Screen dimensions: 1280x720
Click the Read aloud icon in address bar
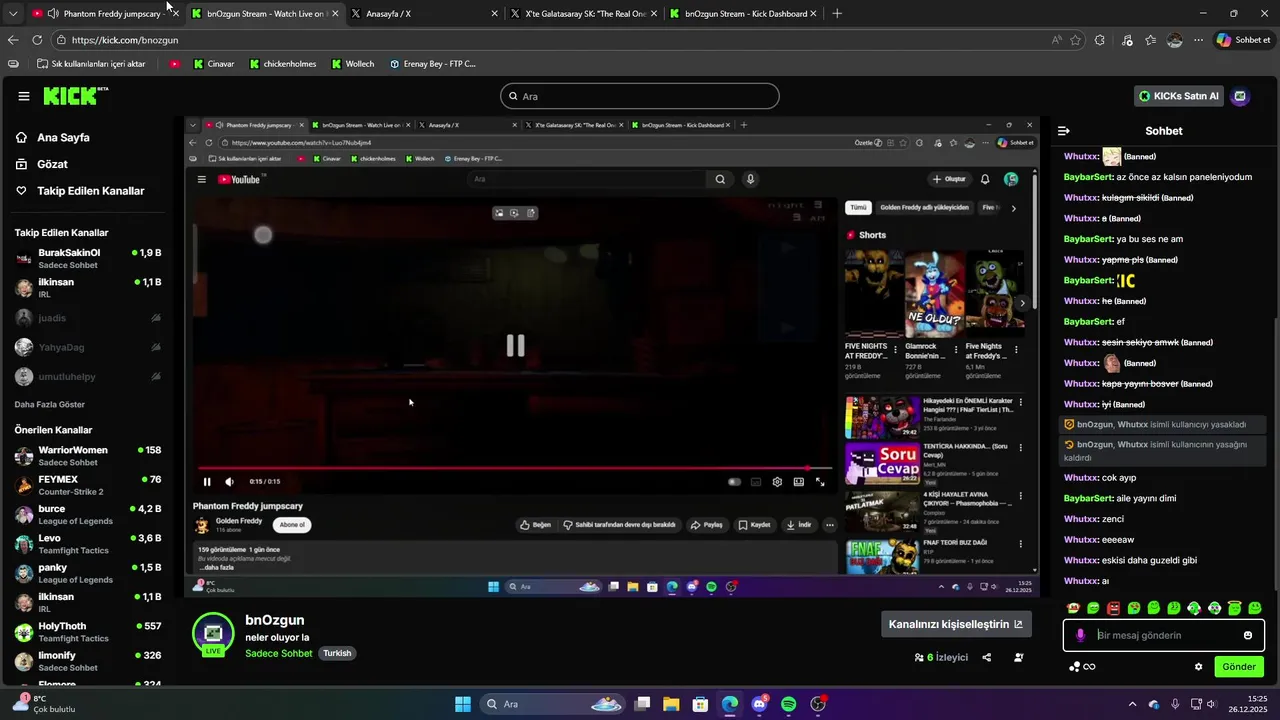(1057, 40)
